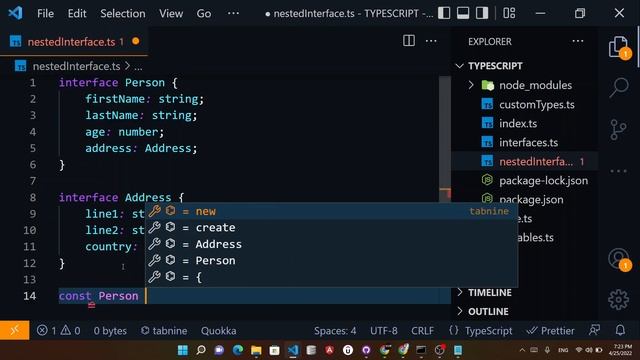Click nestedInterface.ts in the breadcrumb

76,66
